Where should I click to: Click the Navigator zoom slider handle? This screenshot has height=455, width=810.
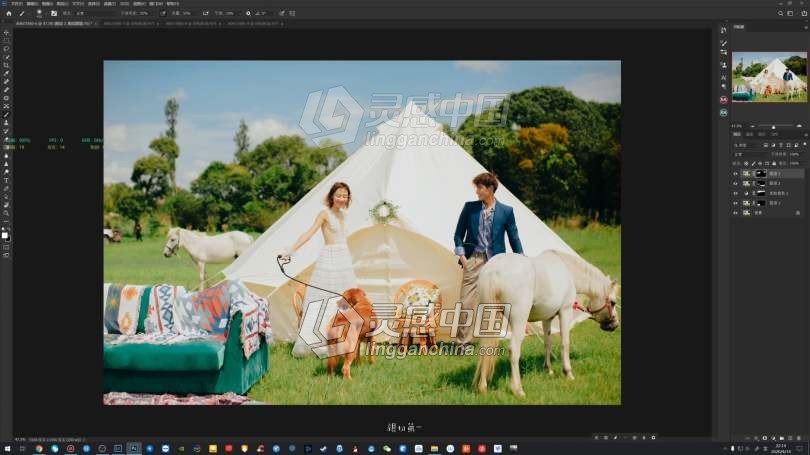pyautogui.click(x=773, y=127)
